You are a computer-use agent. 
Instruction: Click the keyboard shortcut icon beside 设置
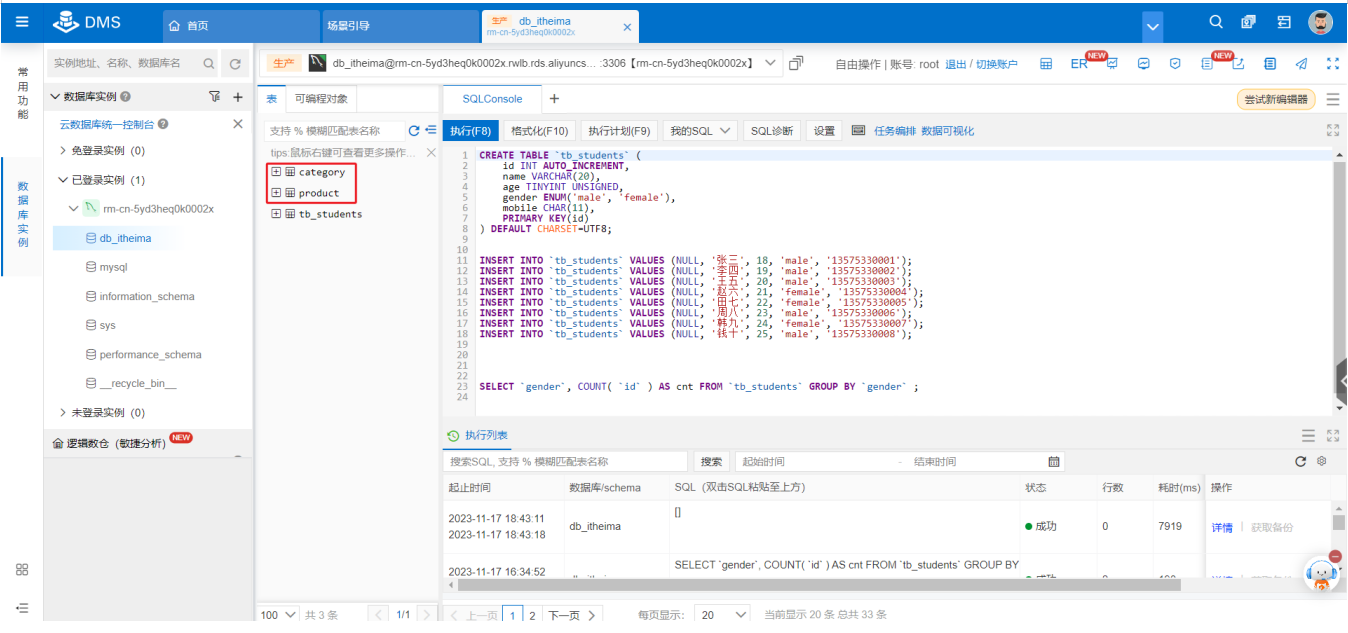858,131
